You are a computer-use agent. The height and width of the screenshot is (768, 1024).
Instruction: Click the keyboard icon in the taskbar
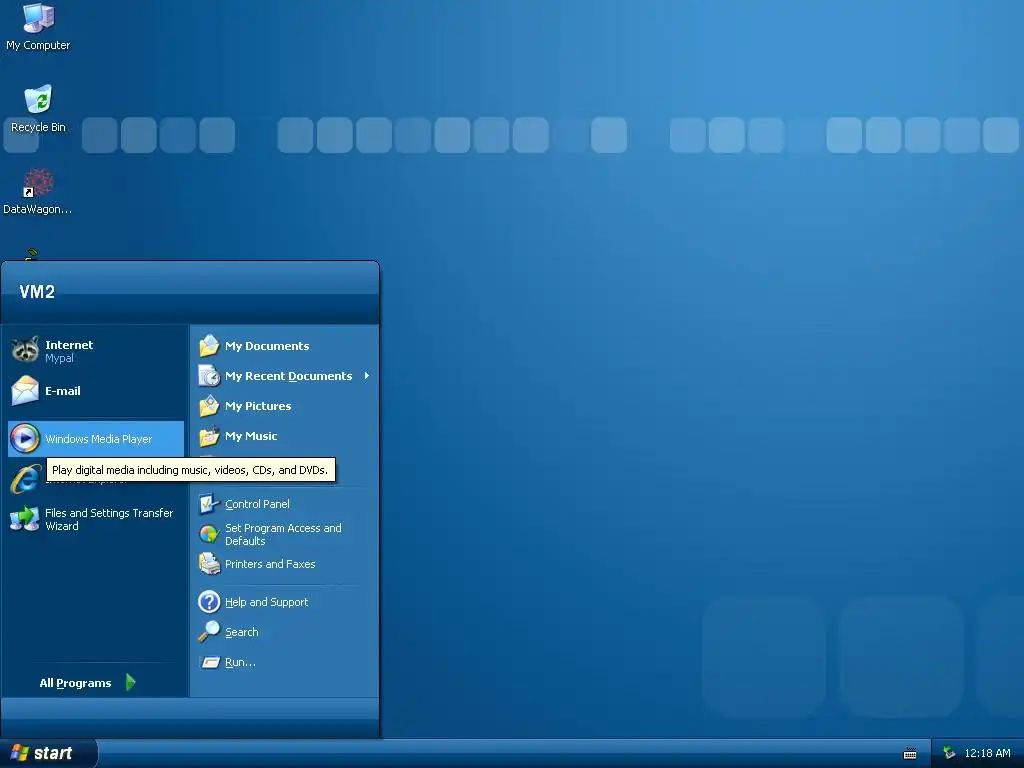(x=910, y=754)
